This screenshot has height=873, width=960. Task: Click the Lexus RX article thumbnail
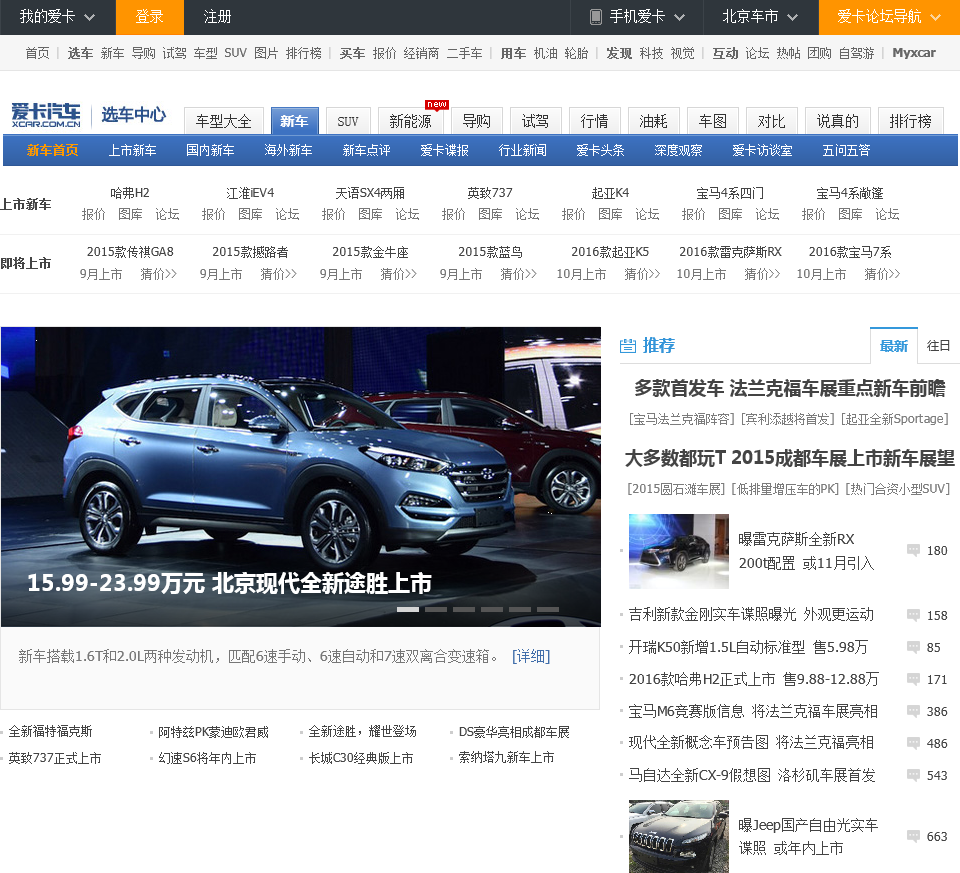(x=679, y=551)
